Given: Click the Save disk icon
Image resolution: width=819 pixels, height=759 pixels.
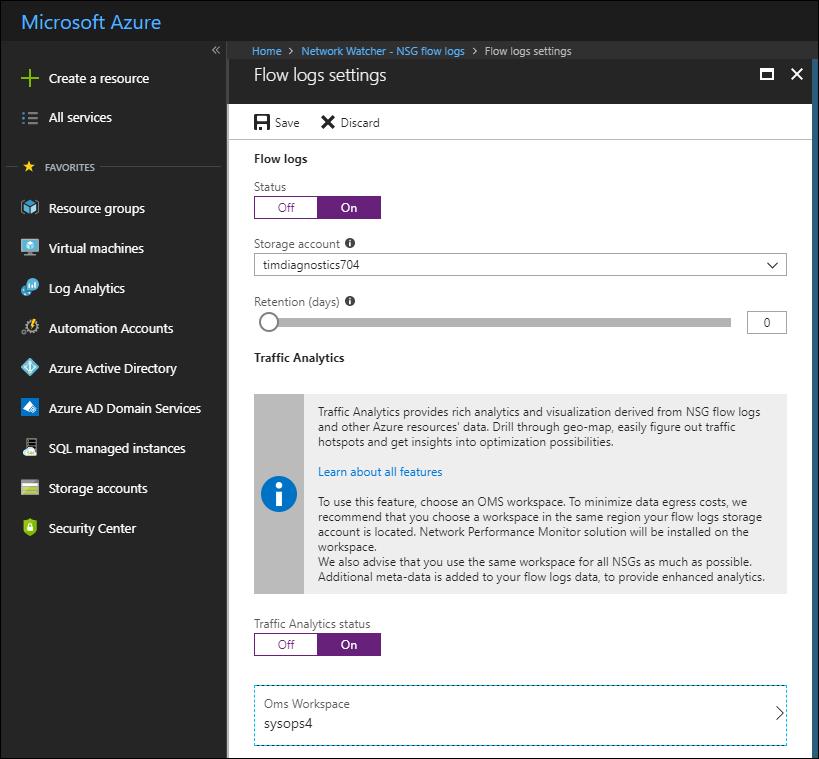Looking at the screenshot, I should pyautogui.click(x=262, y=123).
